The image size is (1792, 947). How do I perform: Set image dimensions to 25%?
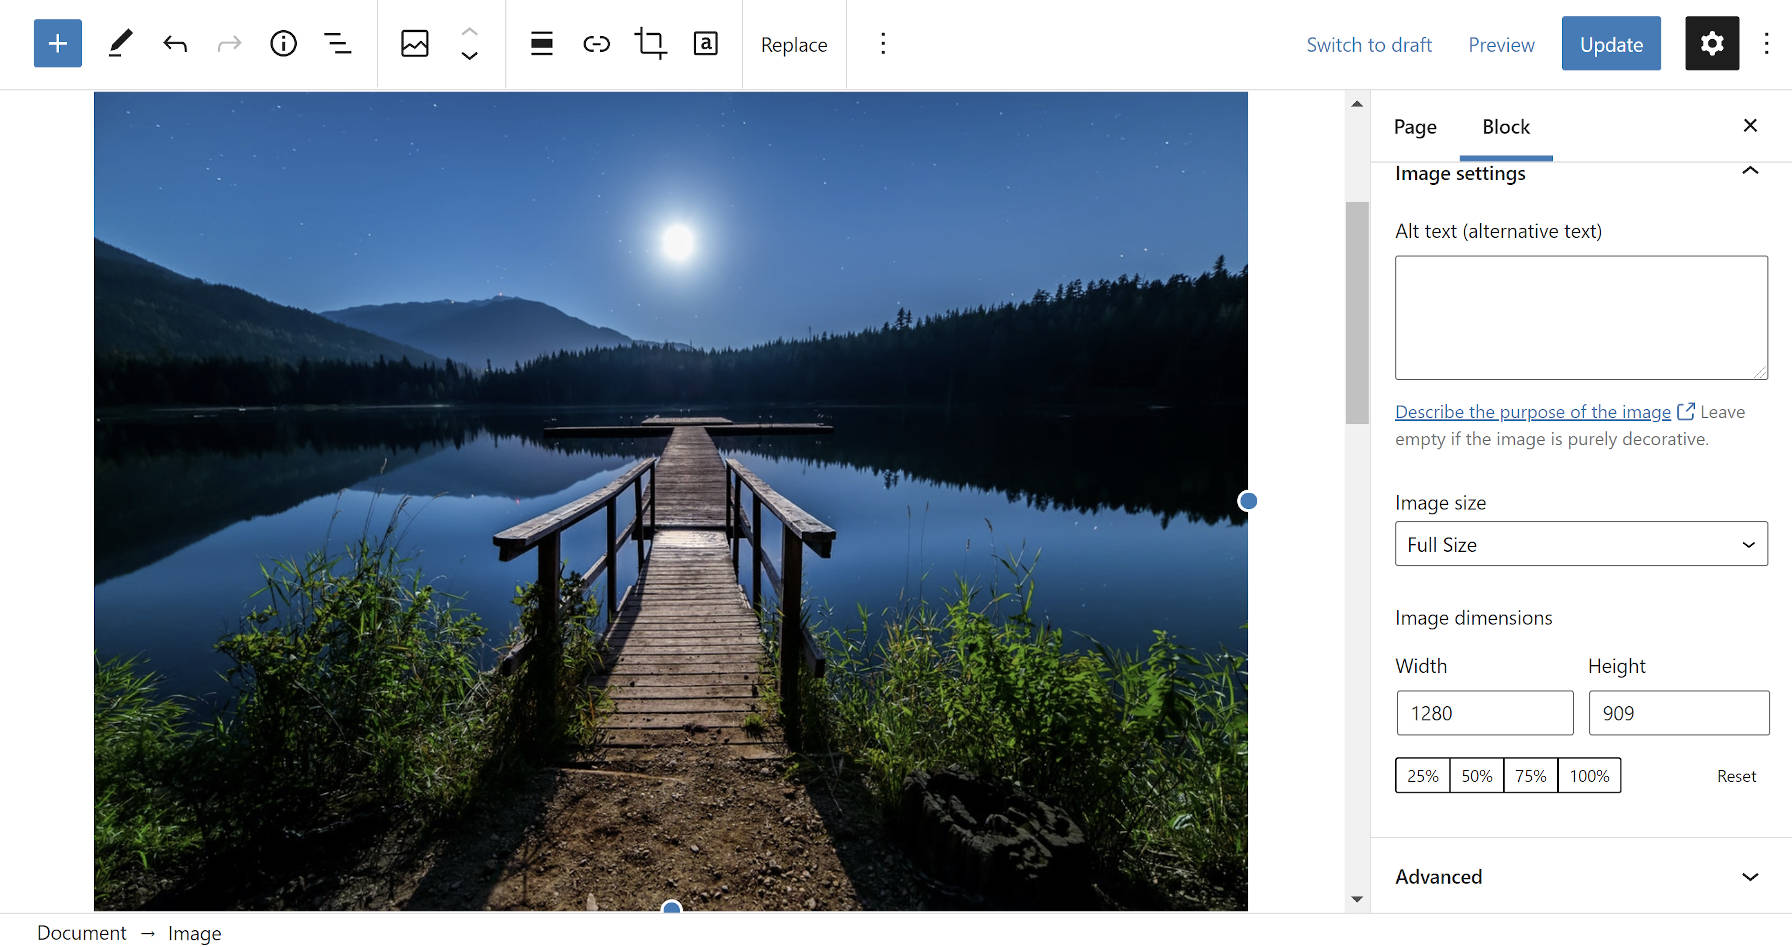tap(1422, 776)
